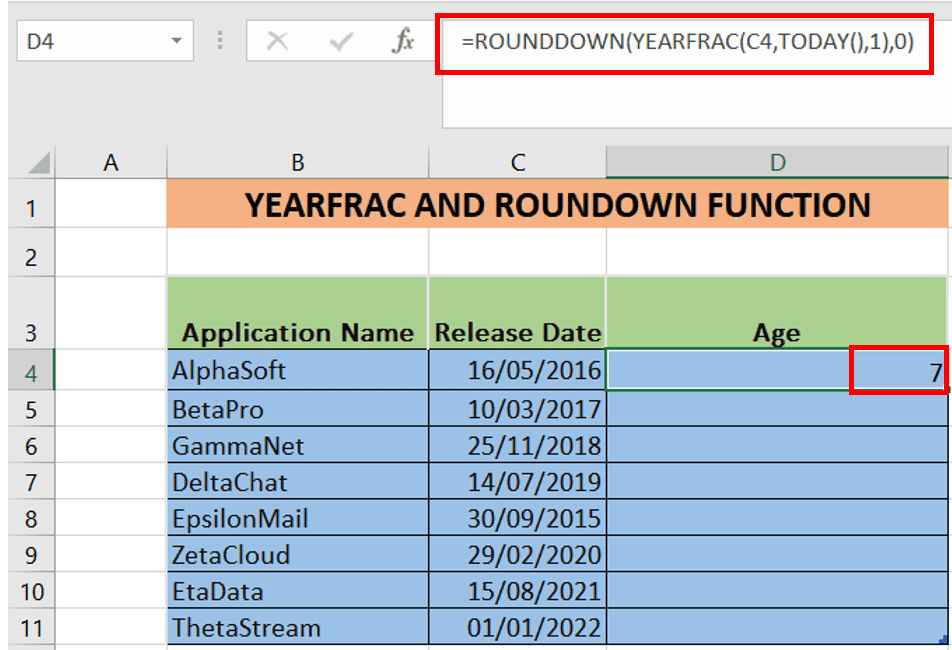This screenshot has width=952, height=650.
Task: Click the Release Date header cell
Action: point(517,313)
